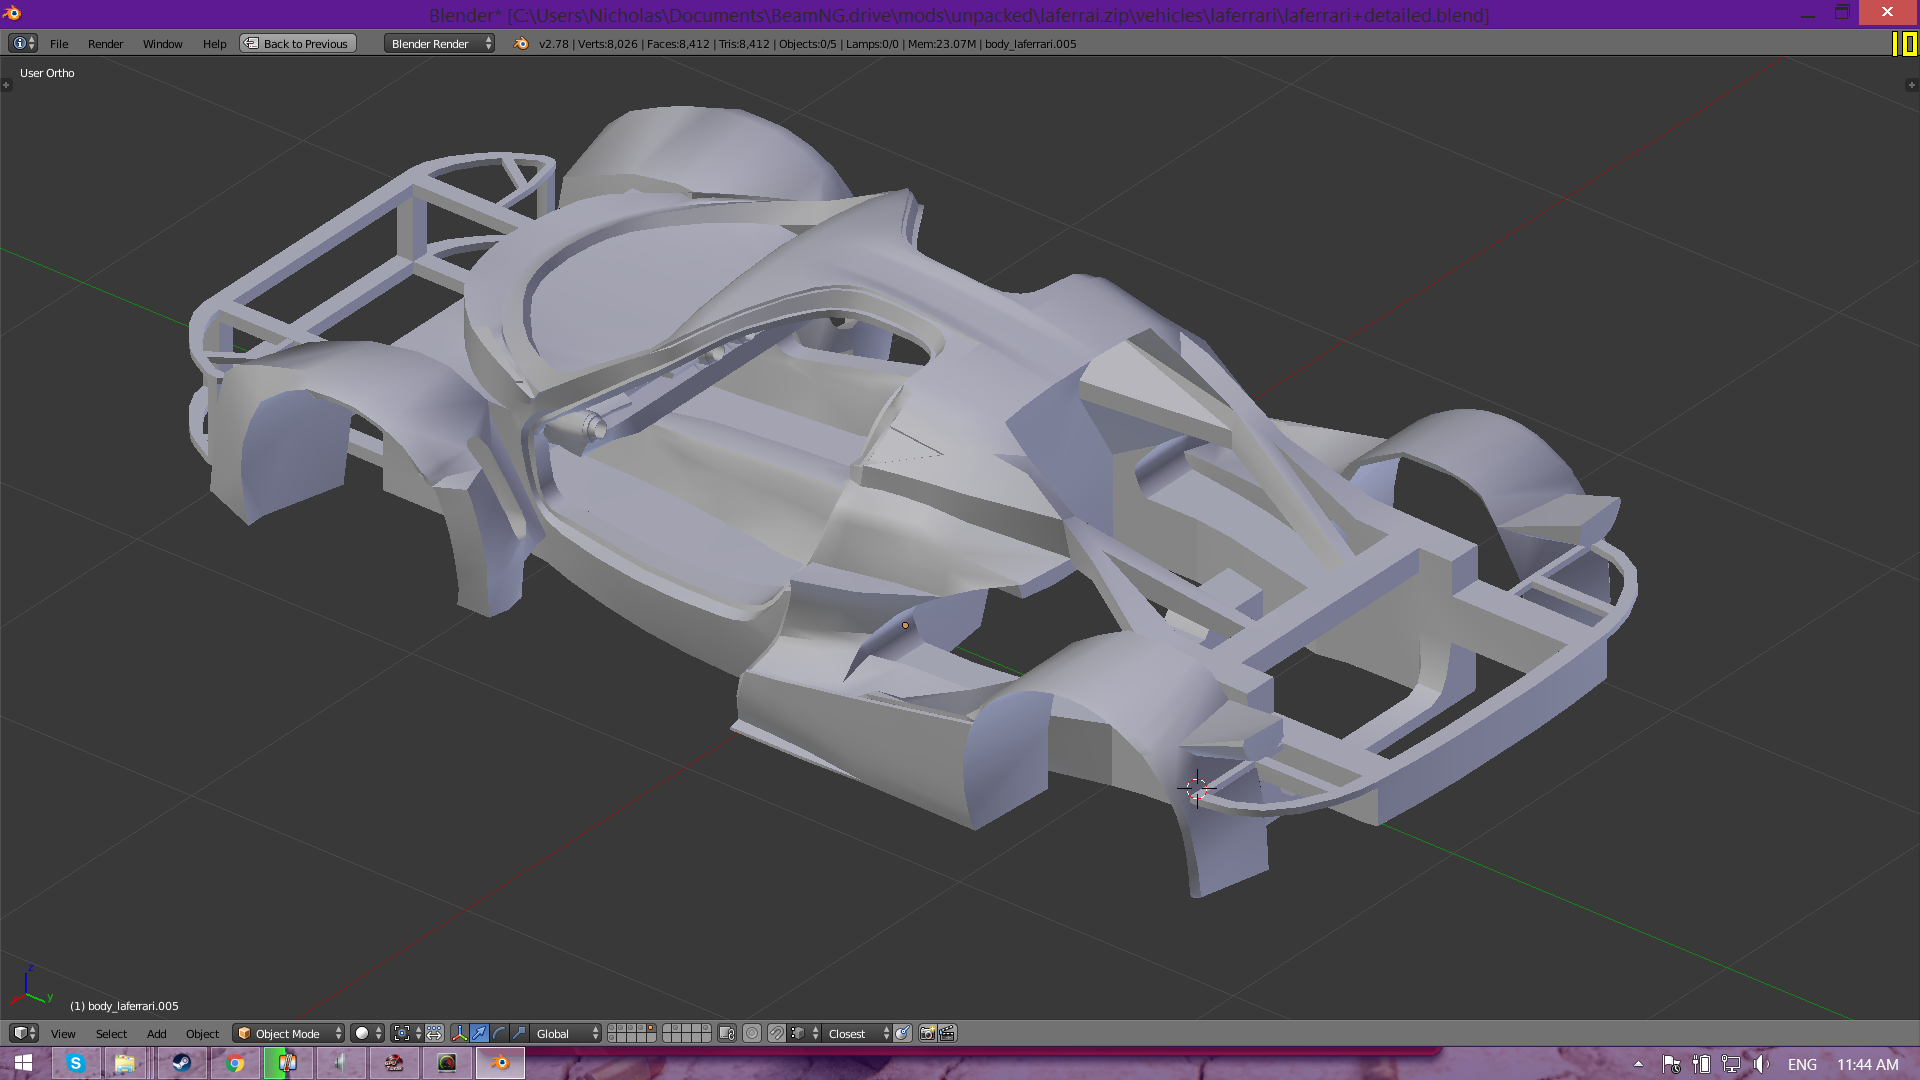Open the system tray volume icon
The width and height of the screenshot is (1920, 1080).
pos(1761,1064)
